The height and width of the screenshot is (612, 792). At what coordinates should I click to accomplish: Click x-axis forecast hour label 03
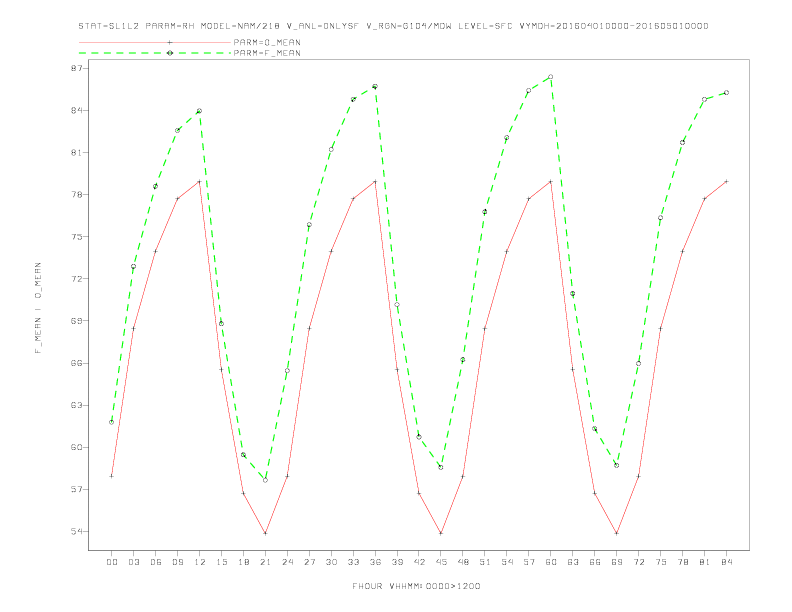tap(133, 562)
